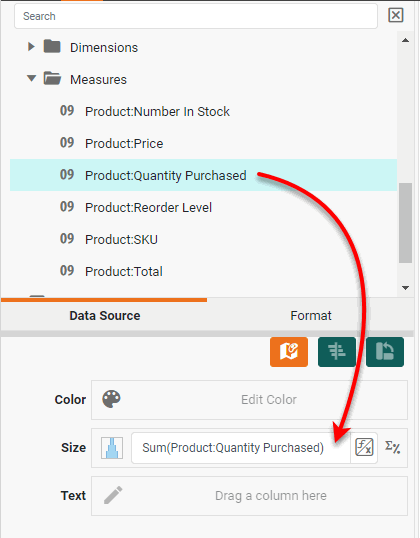Viewport: 420px width, 538px height.
Task: Select the Data Source tab
Action: pyautogui.click(x=104, y=316)
